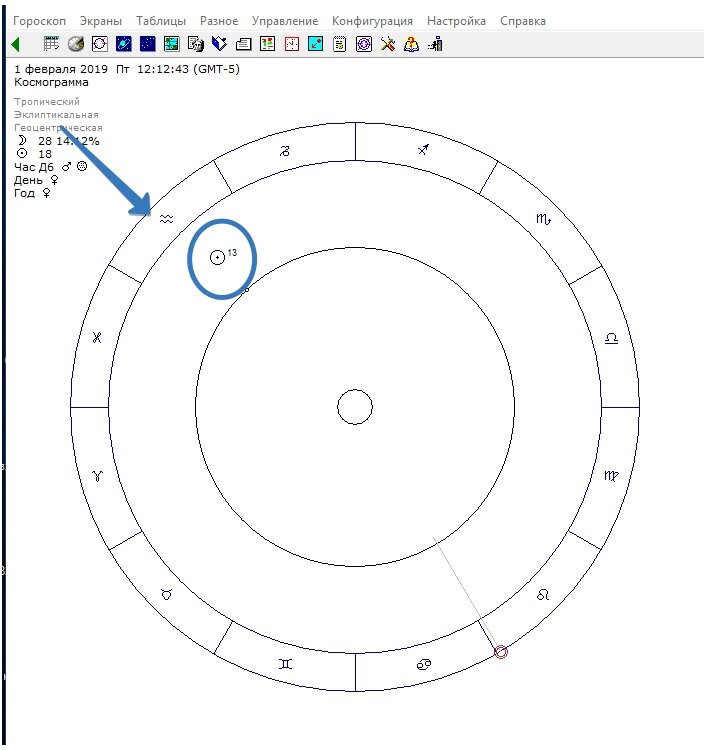Viewport: 709px width, 750px height.
Task: Click the 'Год' Venus row
Action: point(32,193)
